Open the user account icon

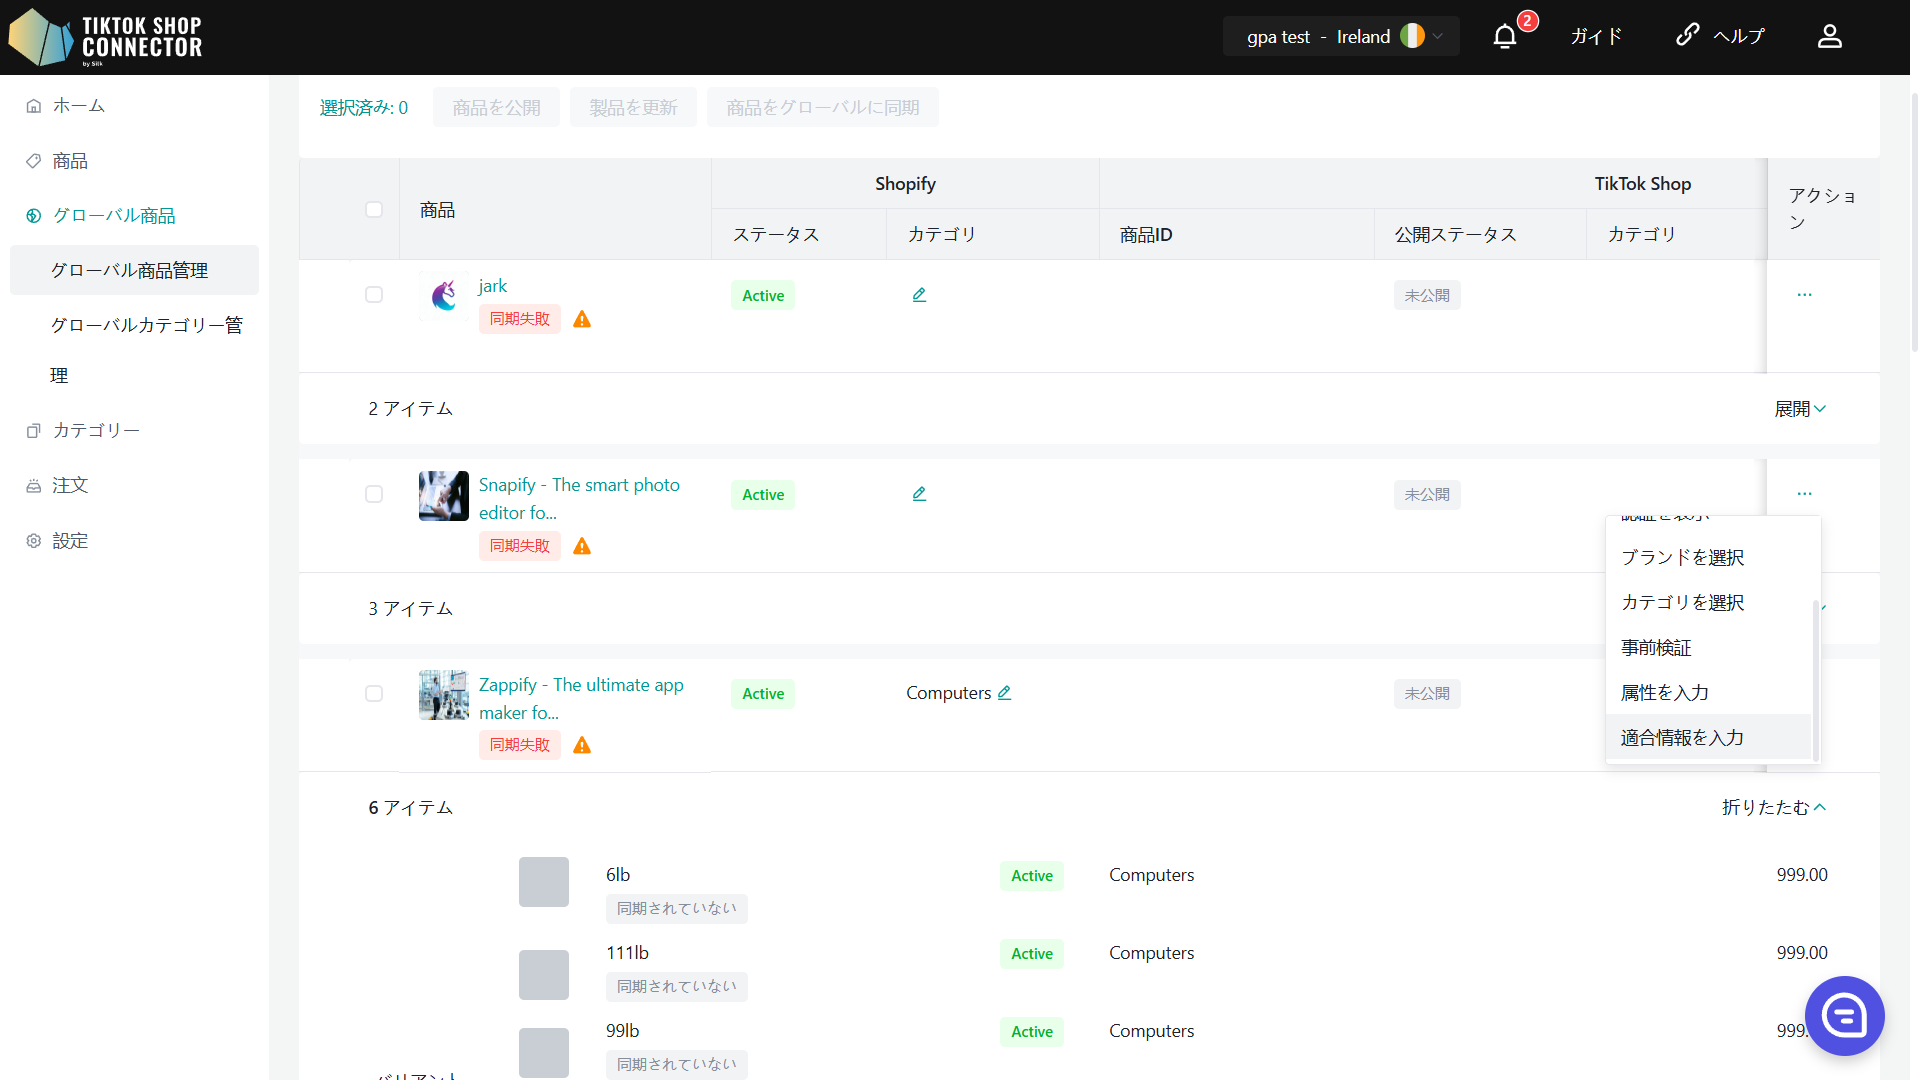click(x=1830, y=37)
